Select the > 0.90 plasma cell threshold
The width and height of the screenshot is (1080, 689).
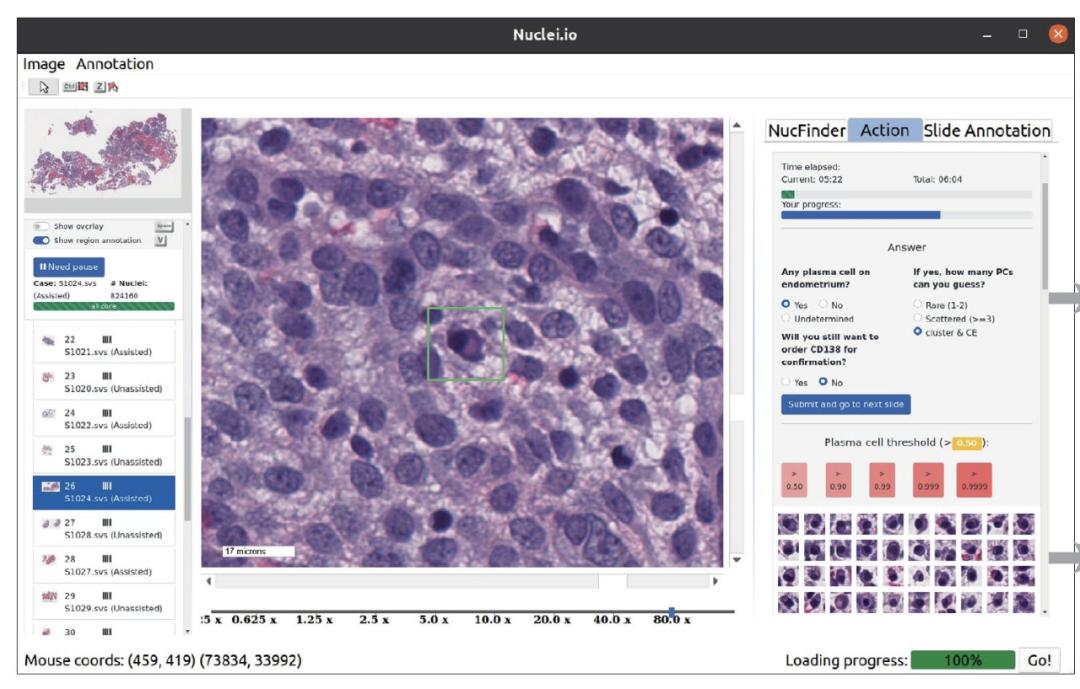point(840,479)
